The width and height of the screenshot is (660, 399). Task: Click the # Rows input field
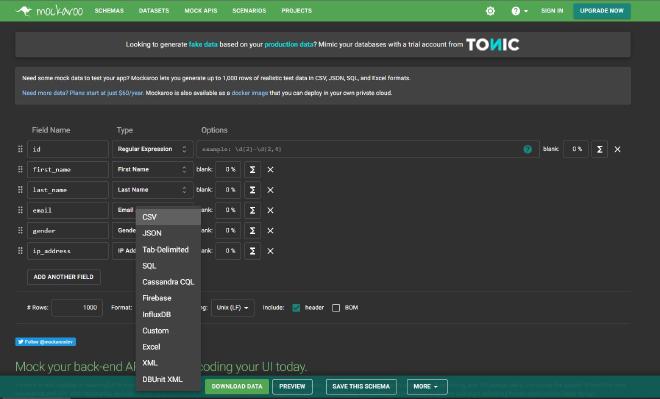(x=77, y=308)
